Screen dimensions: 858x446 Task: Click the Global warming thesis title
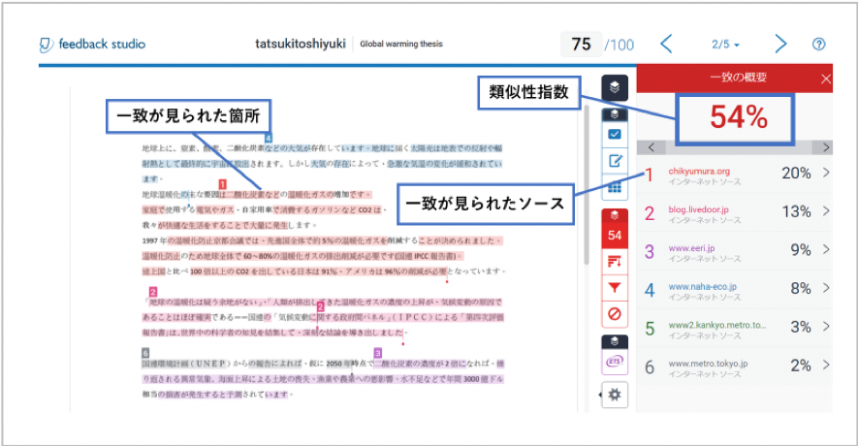pos(401,44)
